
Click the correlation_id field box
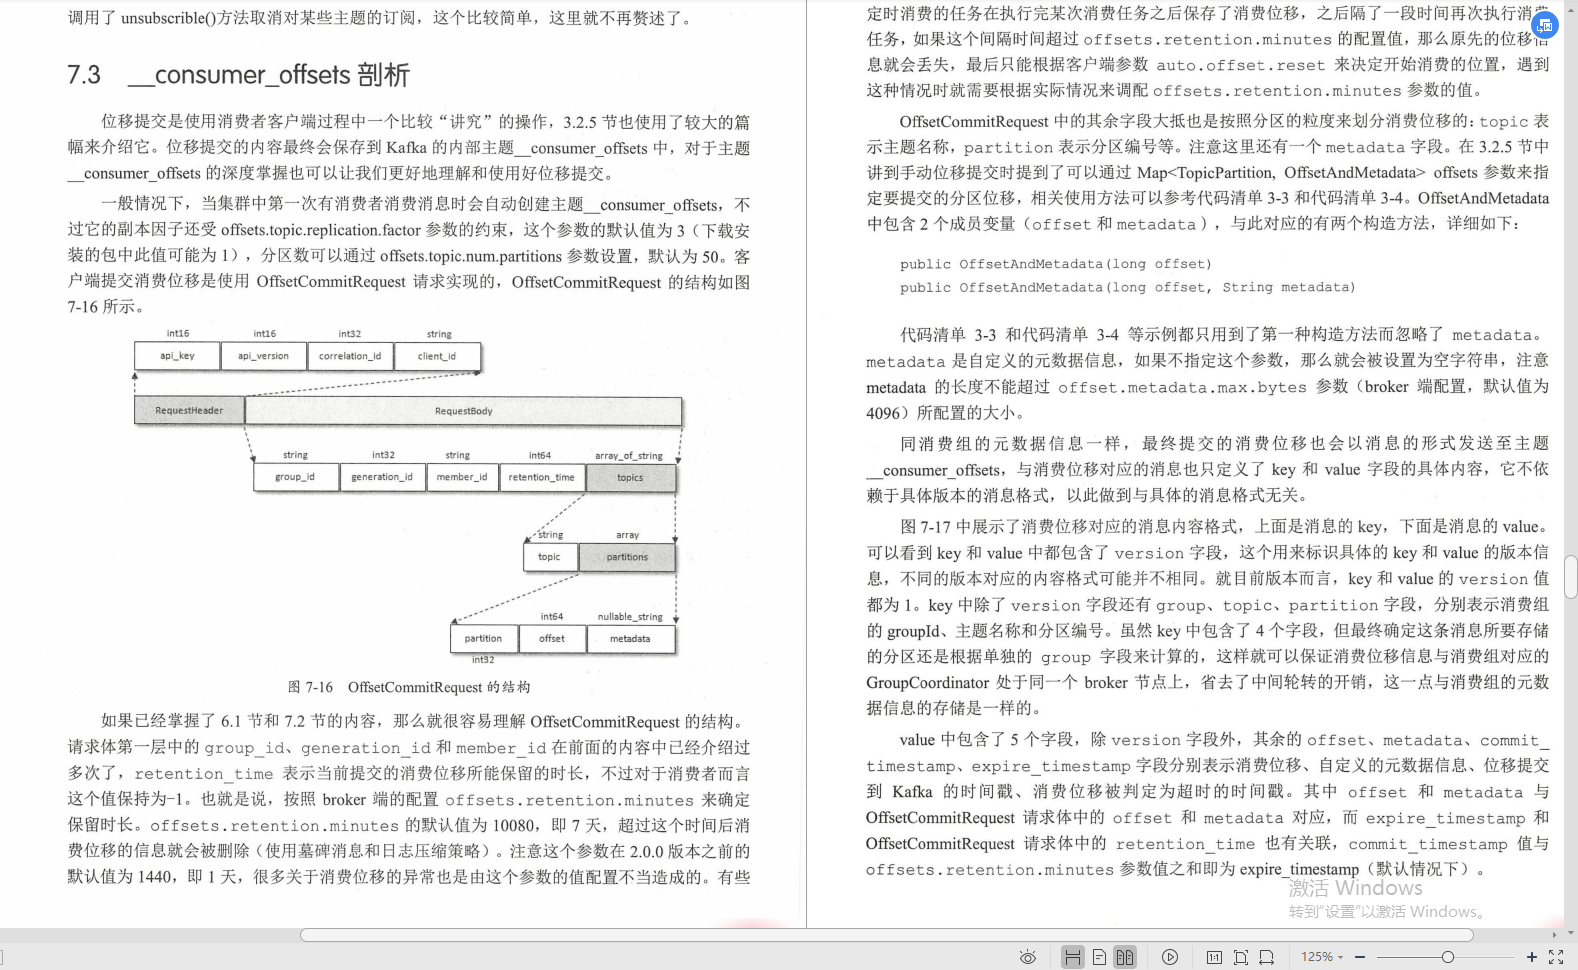coord(349,356)
